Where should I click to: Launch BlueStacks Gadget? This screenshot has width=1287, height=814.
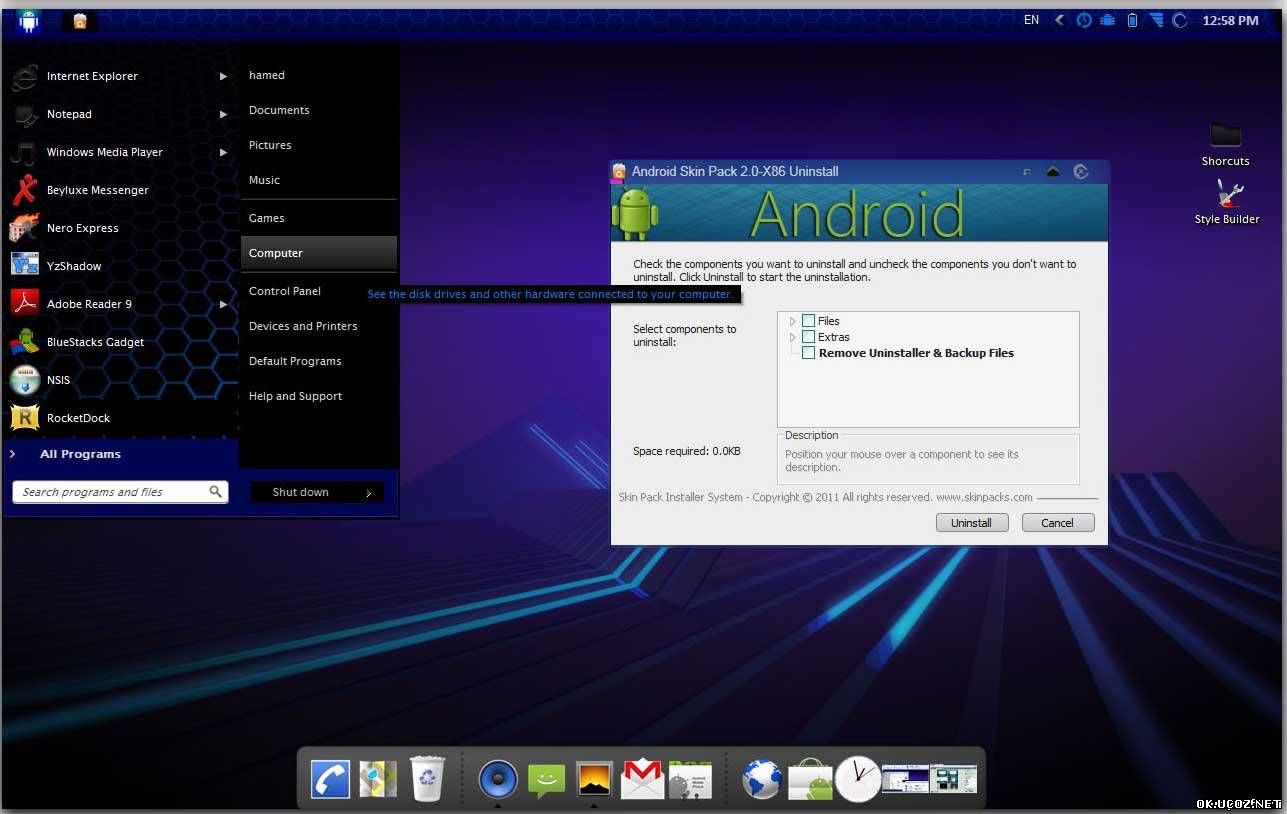pyautogui.click(x=121, y=342)
